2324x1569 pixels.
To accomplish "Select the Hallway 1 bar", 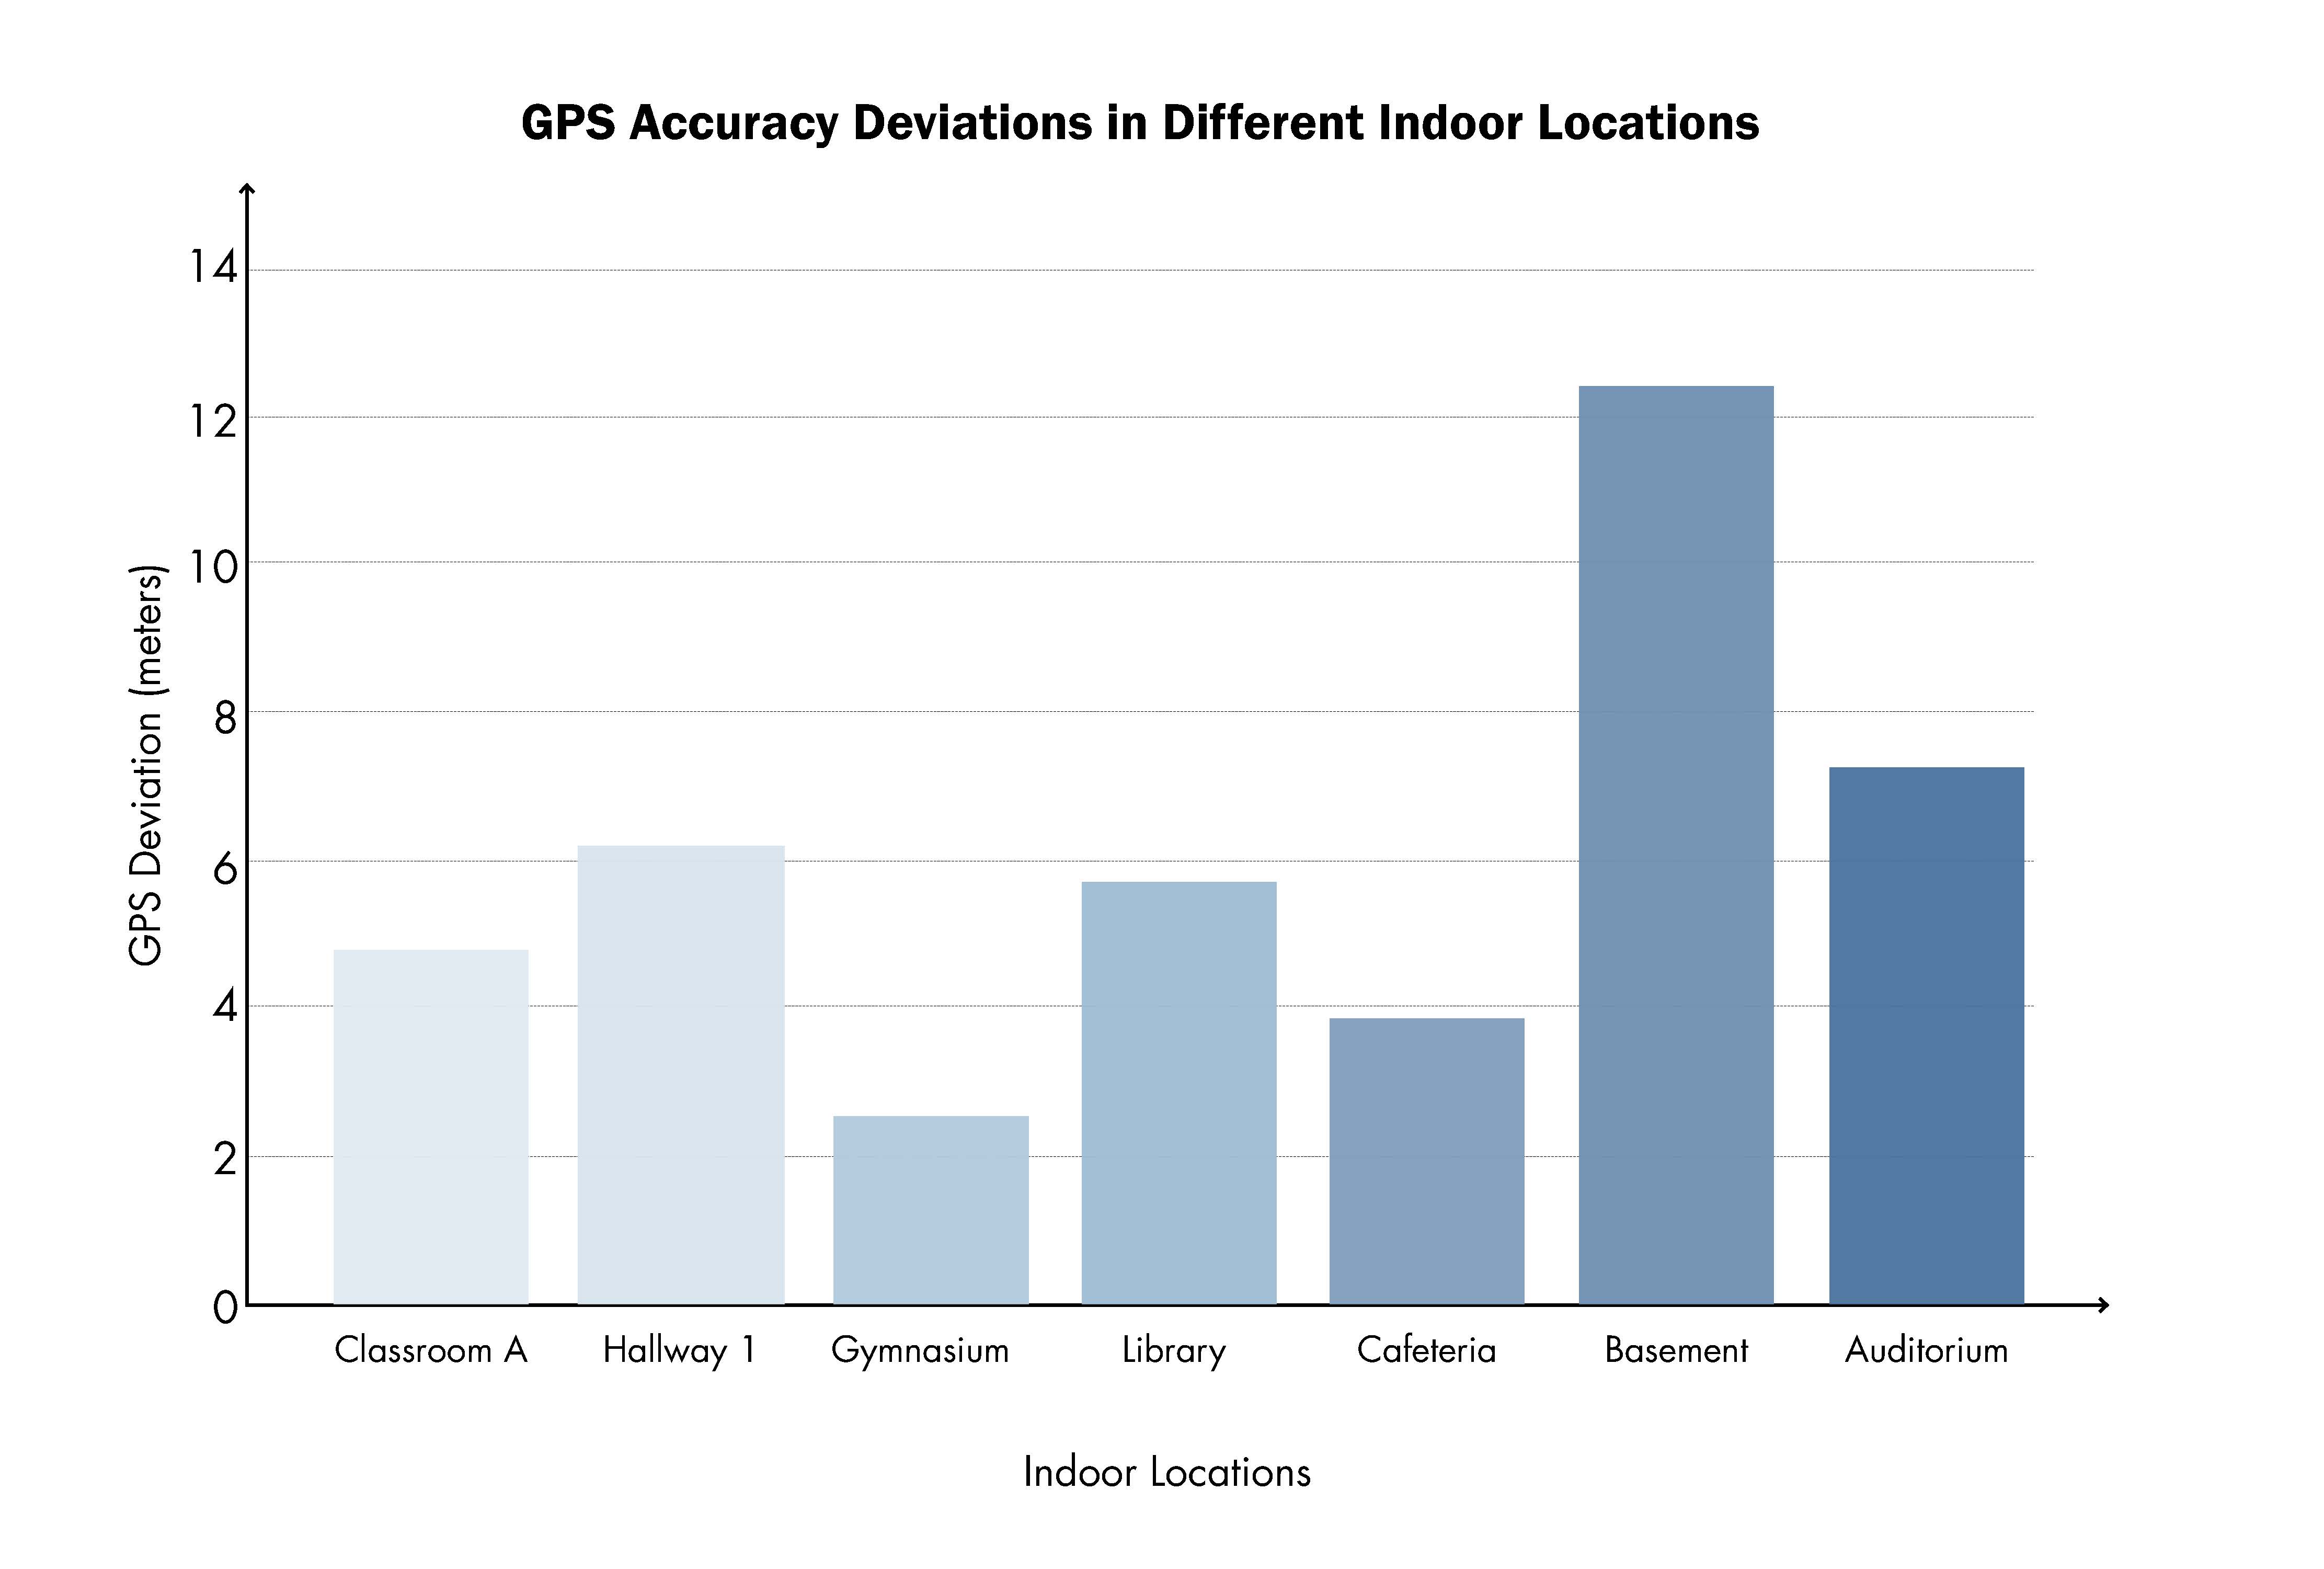I will 681,1075.
